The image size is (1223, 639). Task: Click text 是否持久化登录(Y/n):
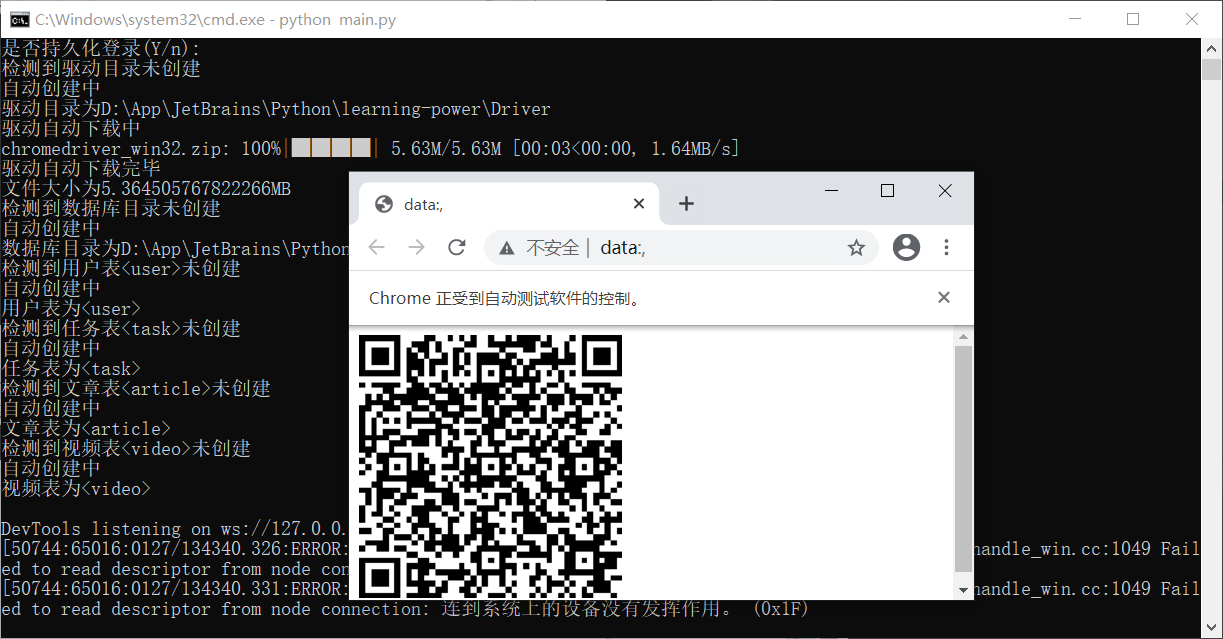pyautogui.click(x=101, y=48)
